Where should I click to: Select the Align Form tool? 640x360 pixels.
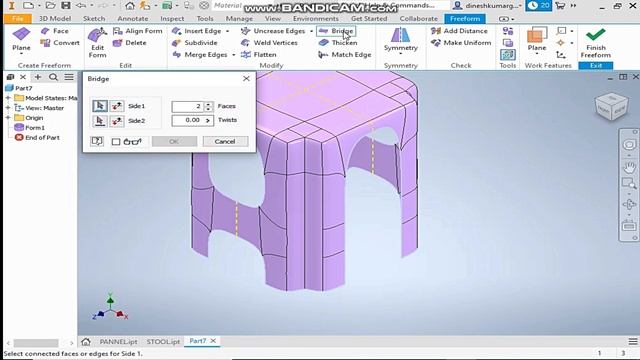[x=138, y=31]
